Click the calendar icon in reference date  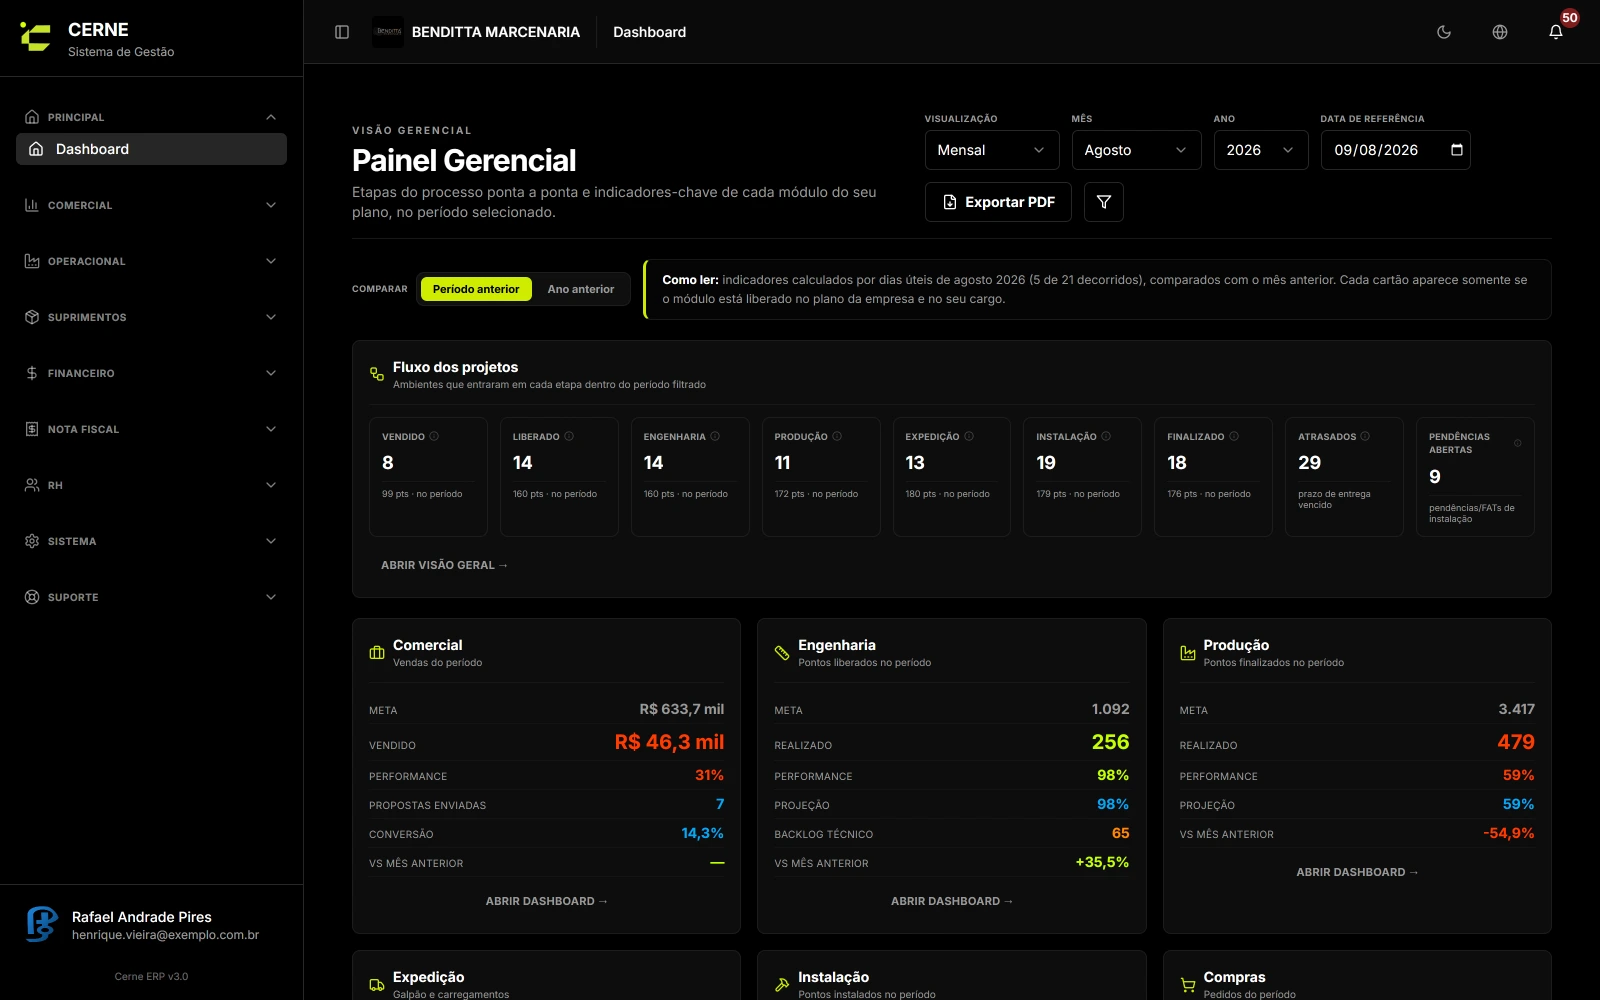click(x=1457, y=150)
